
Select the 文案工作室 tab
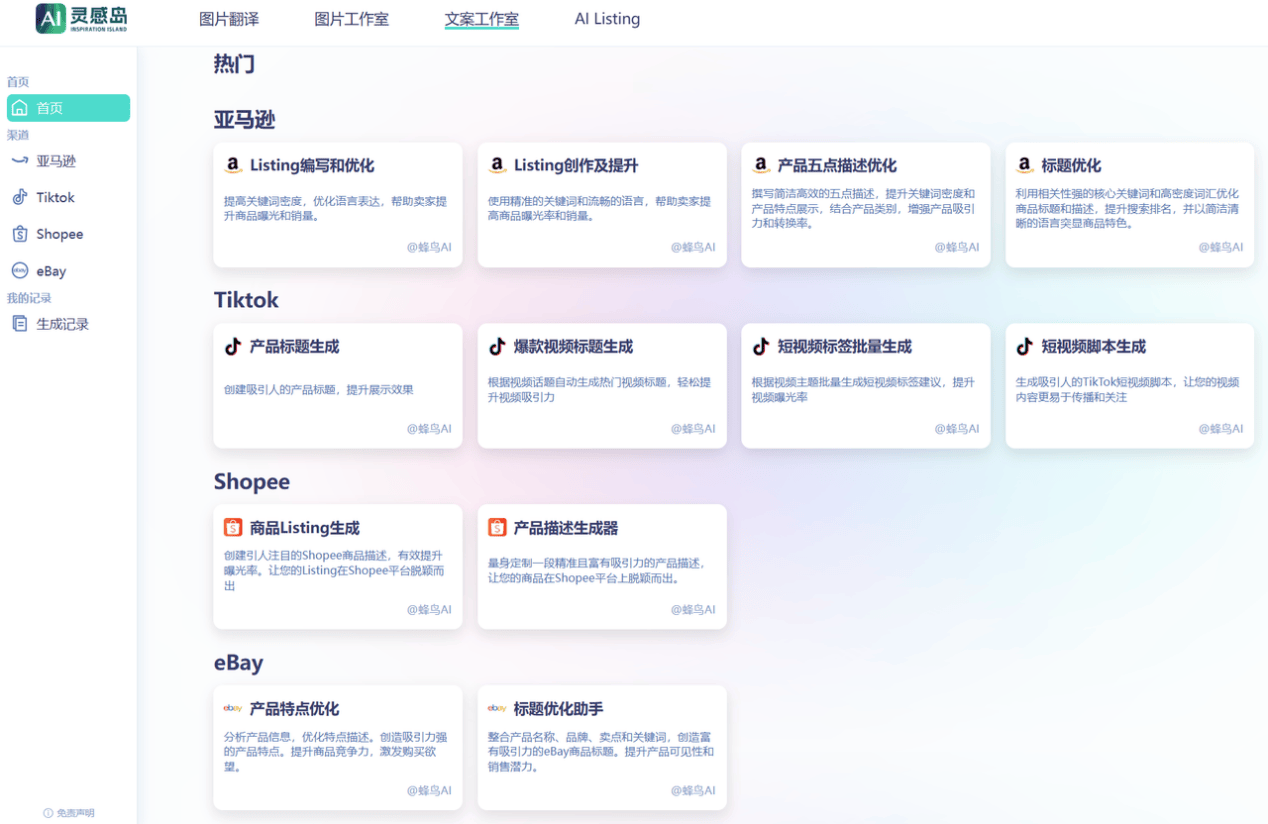481,19
